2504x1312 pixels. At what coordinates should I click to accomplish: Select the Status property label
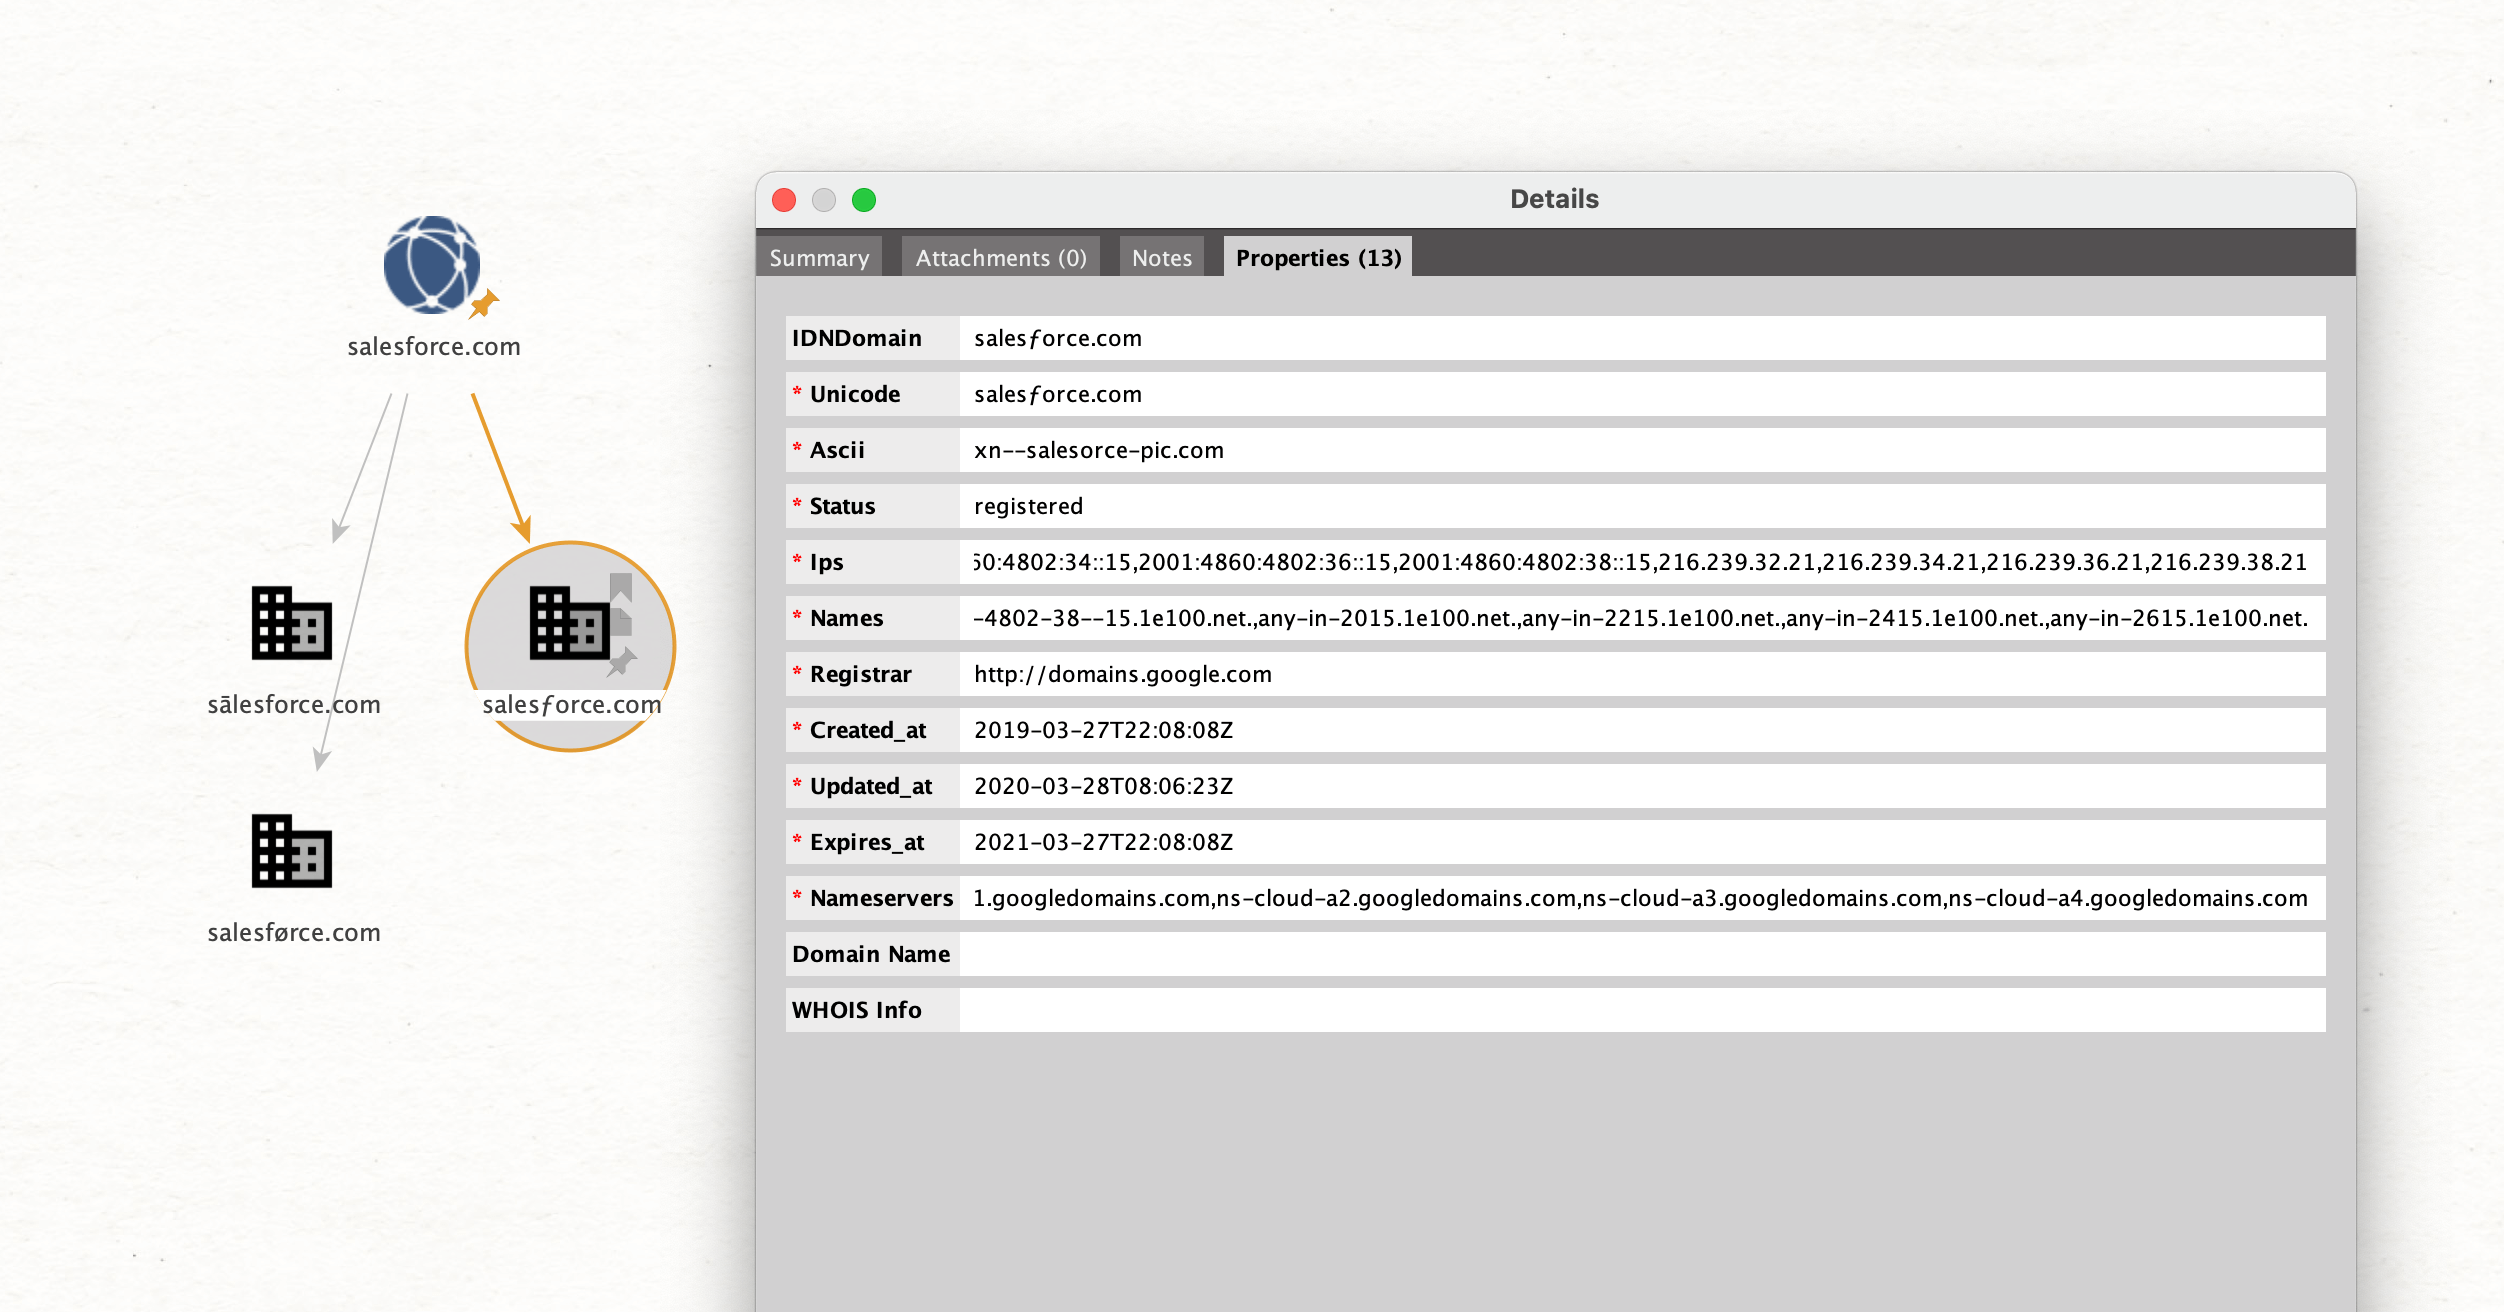[x=872, y=506]
